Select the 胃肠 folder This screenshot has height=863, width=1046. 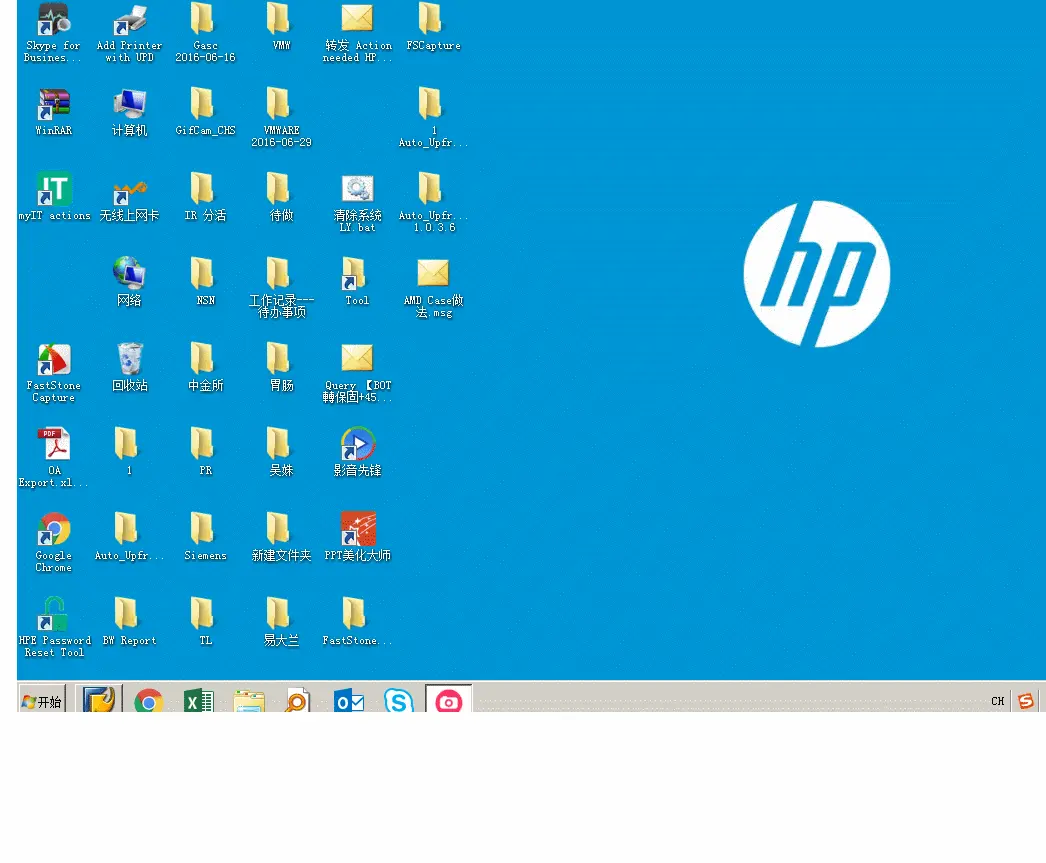(281, 366)
